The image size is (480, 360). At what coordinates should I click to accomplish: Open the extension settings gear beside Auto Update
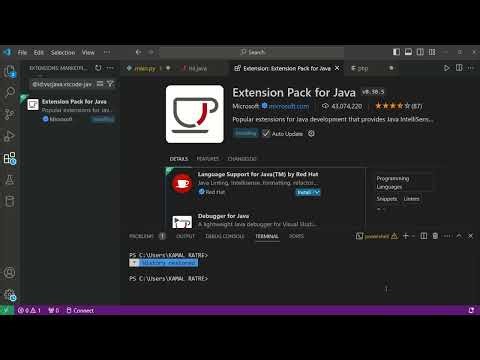click(311, 134)
